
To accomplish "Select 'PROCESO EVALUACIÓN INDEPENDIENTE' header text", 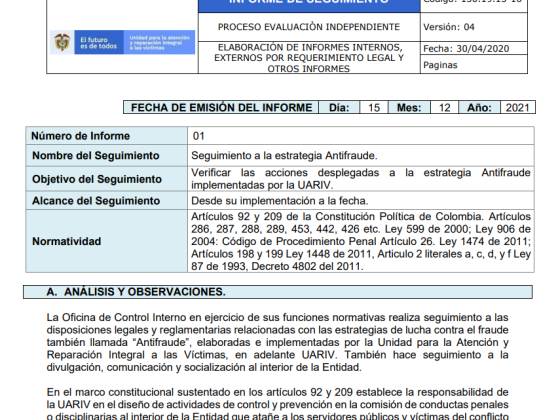I will [x=309, y=27].
